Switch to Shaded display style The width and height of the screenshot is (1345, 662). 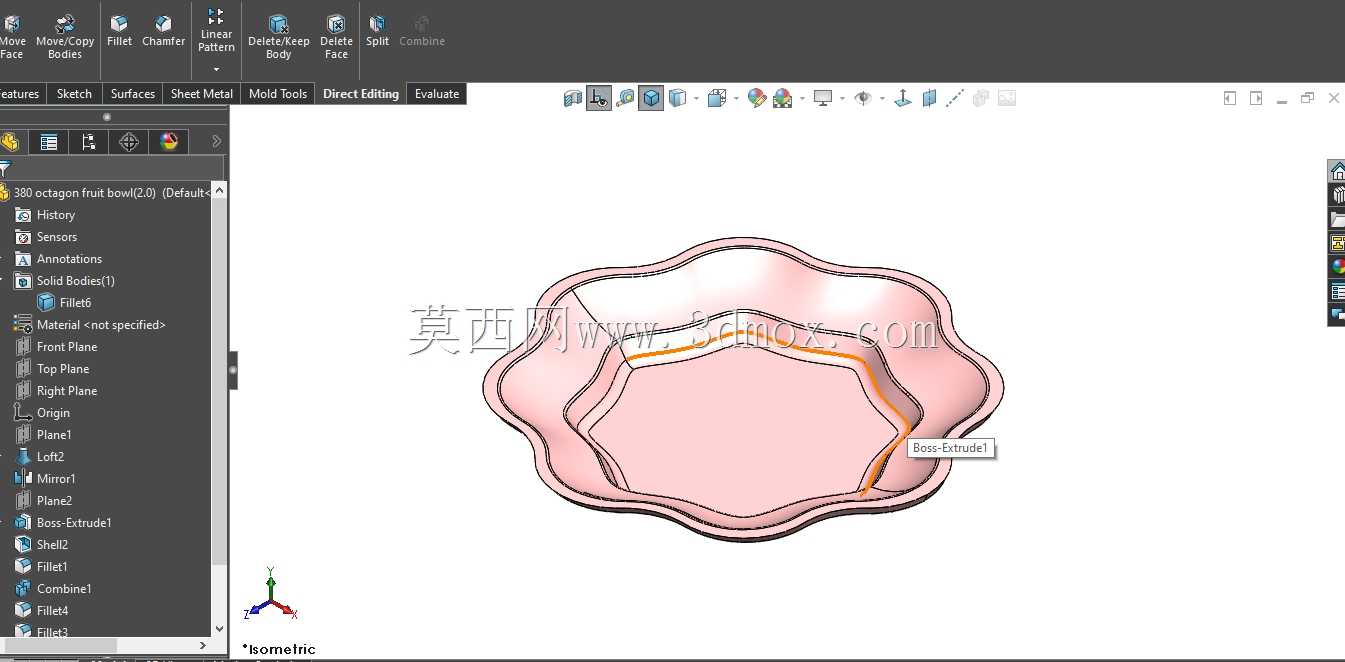(x=677, y=98)
